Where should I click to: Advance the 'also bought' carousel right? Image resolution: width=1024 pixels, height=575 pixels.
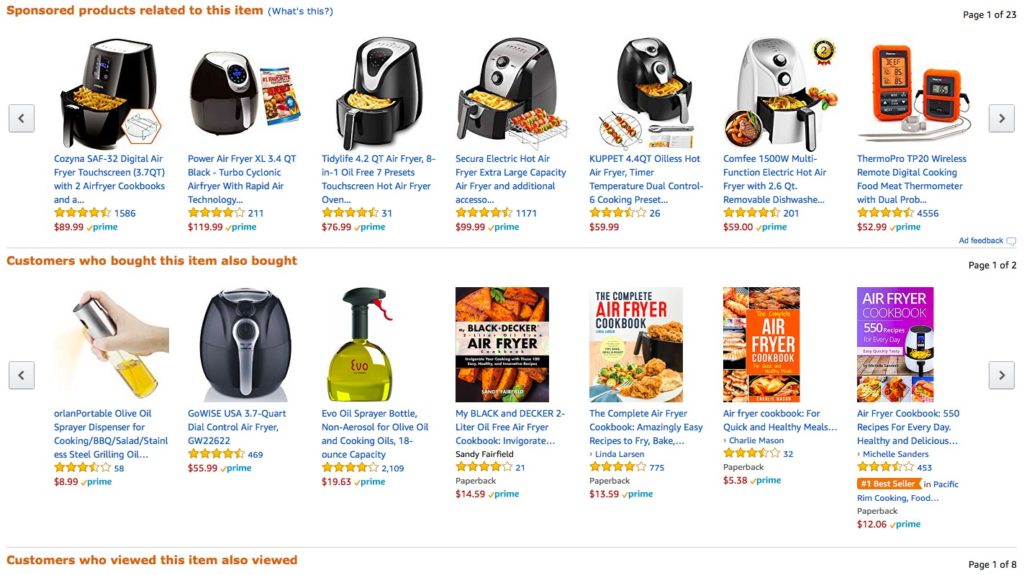click(x=1001, y=375)
